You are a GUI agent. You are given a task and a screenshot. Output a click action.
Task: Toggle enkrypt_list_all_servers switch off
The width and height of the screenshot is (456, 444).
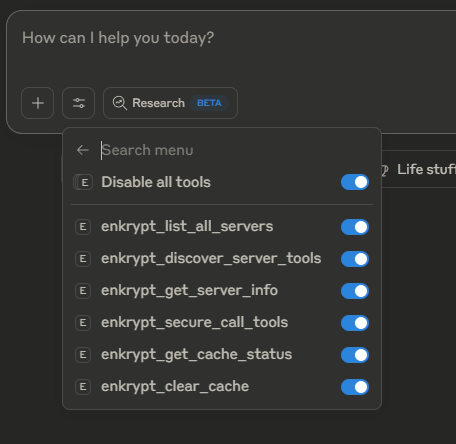(355, 227)
